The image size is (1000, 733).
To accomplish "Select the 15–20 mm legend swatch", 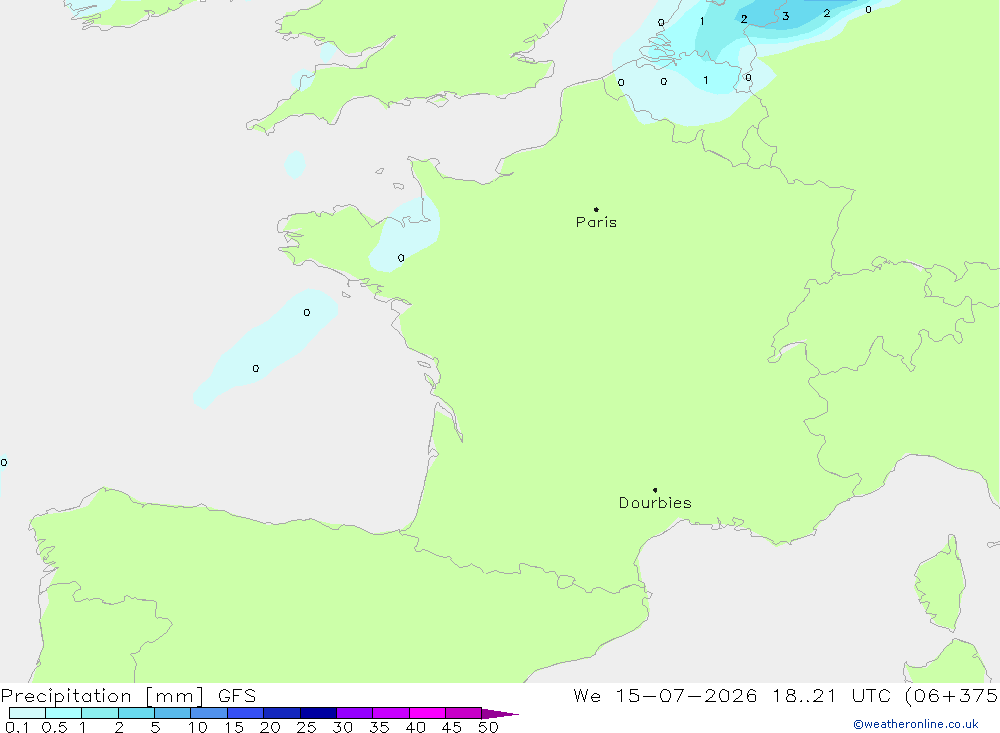I will click(246, 713).
